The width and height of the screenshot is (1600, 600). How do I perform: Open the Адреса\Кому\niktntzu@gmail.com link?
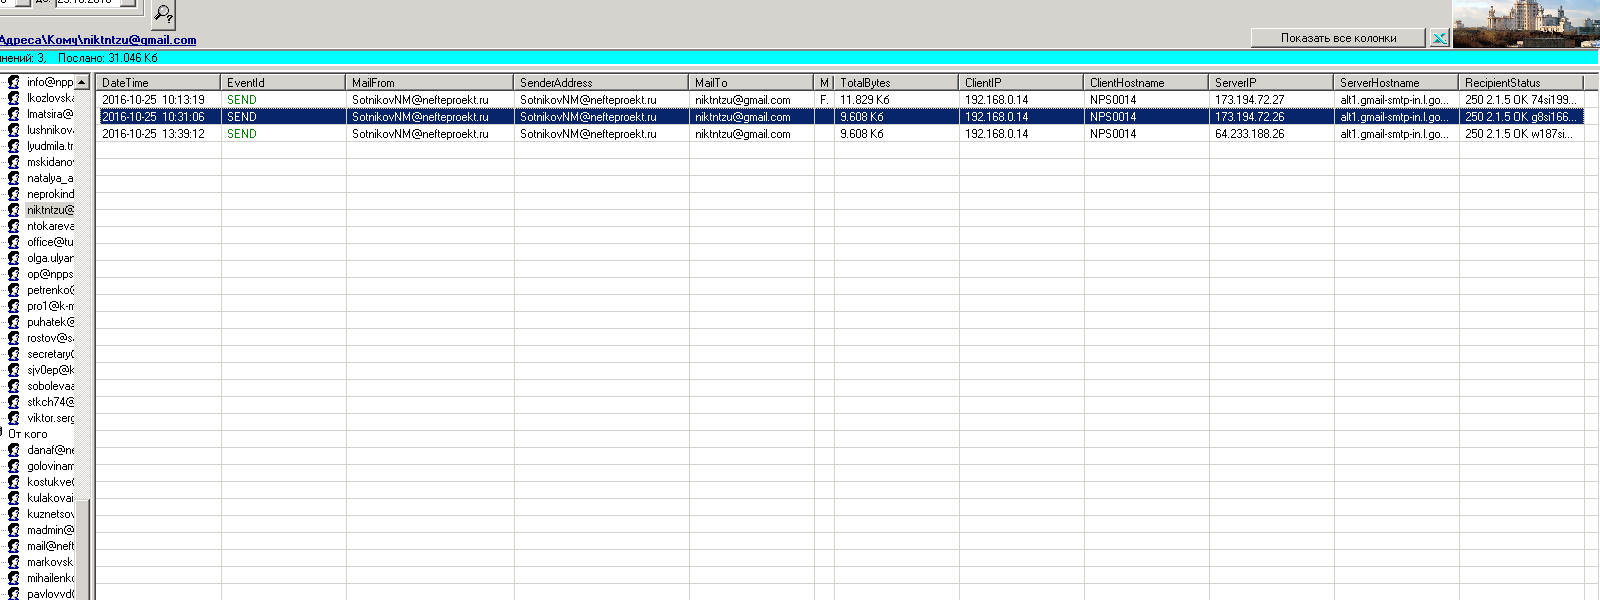click(x=98, y=40)
